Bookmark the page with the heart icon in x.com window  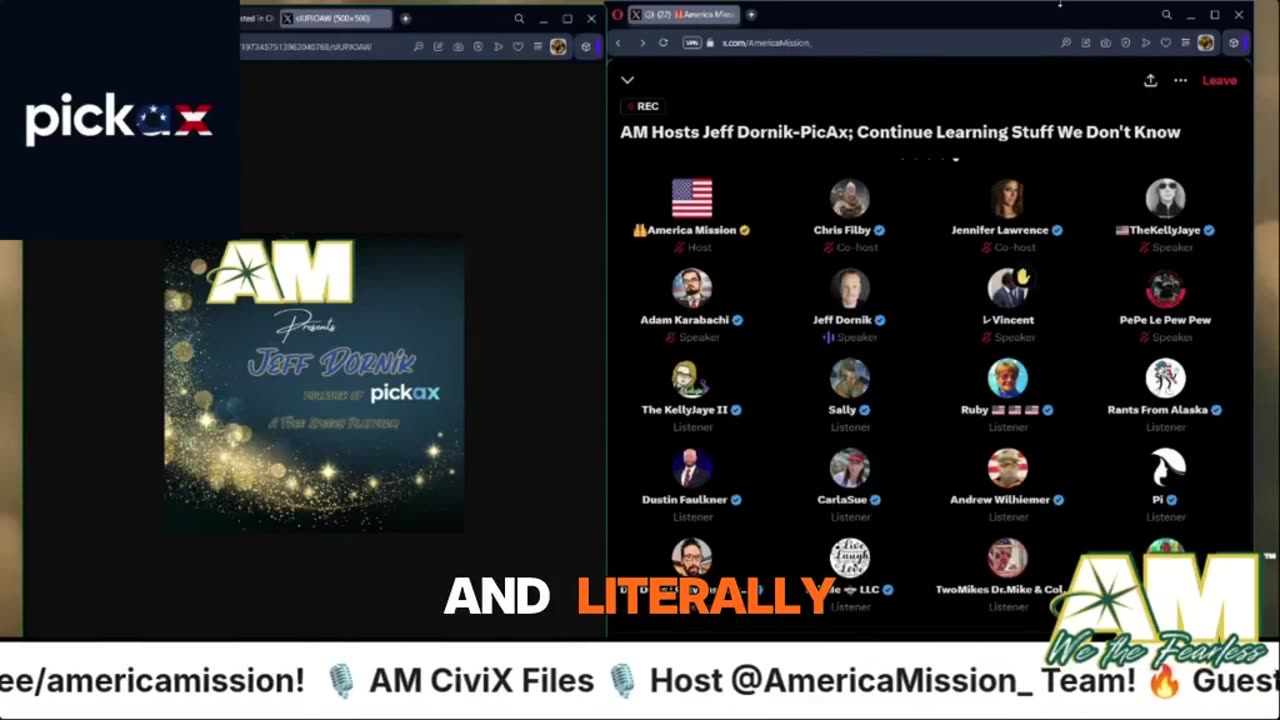tap(1166, 43)
